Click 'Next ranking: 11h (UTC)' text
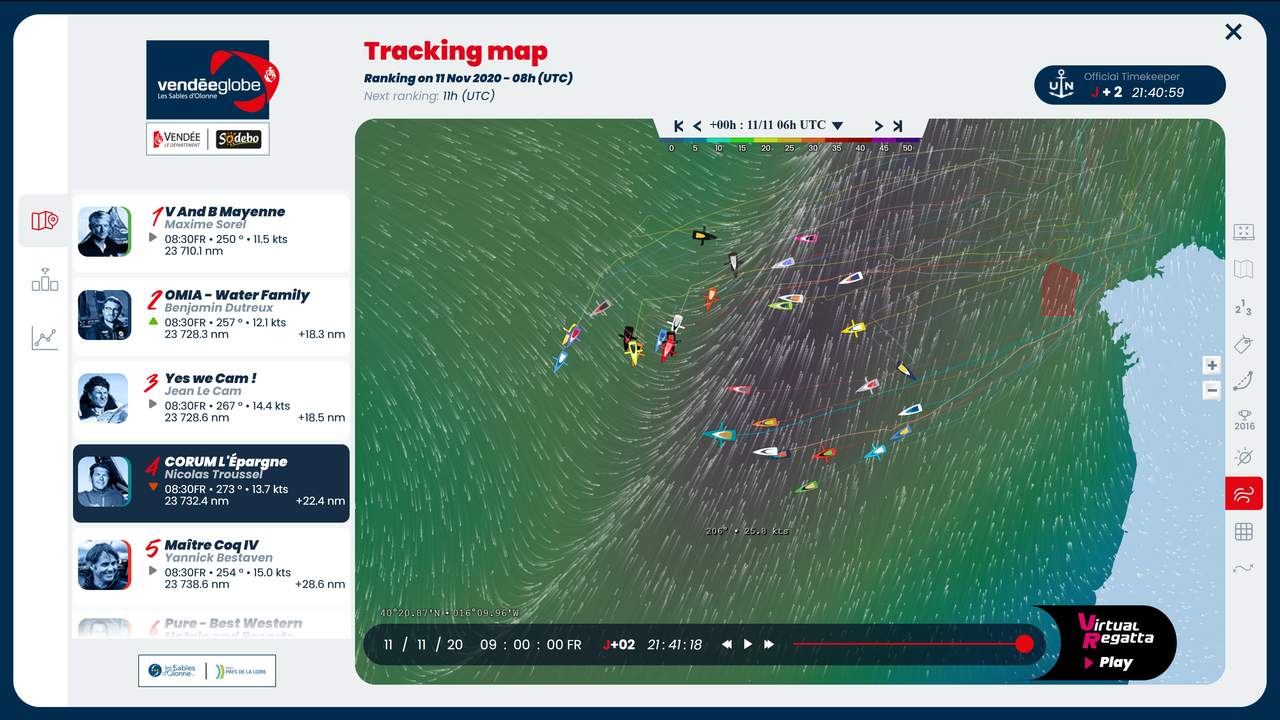 [x=429, y=96]
